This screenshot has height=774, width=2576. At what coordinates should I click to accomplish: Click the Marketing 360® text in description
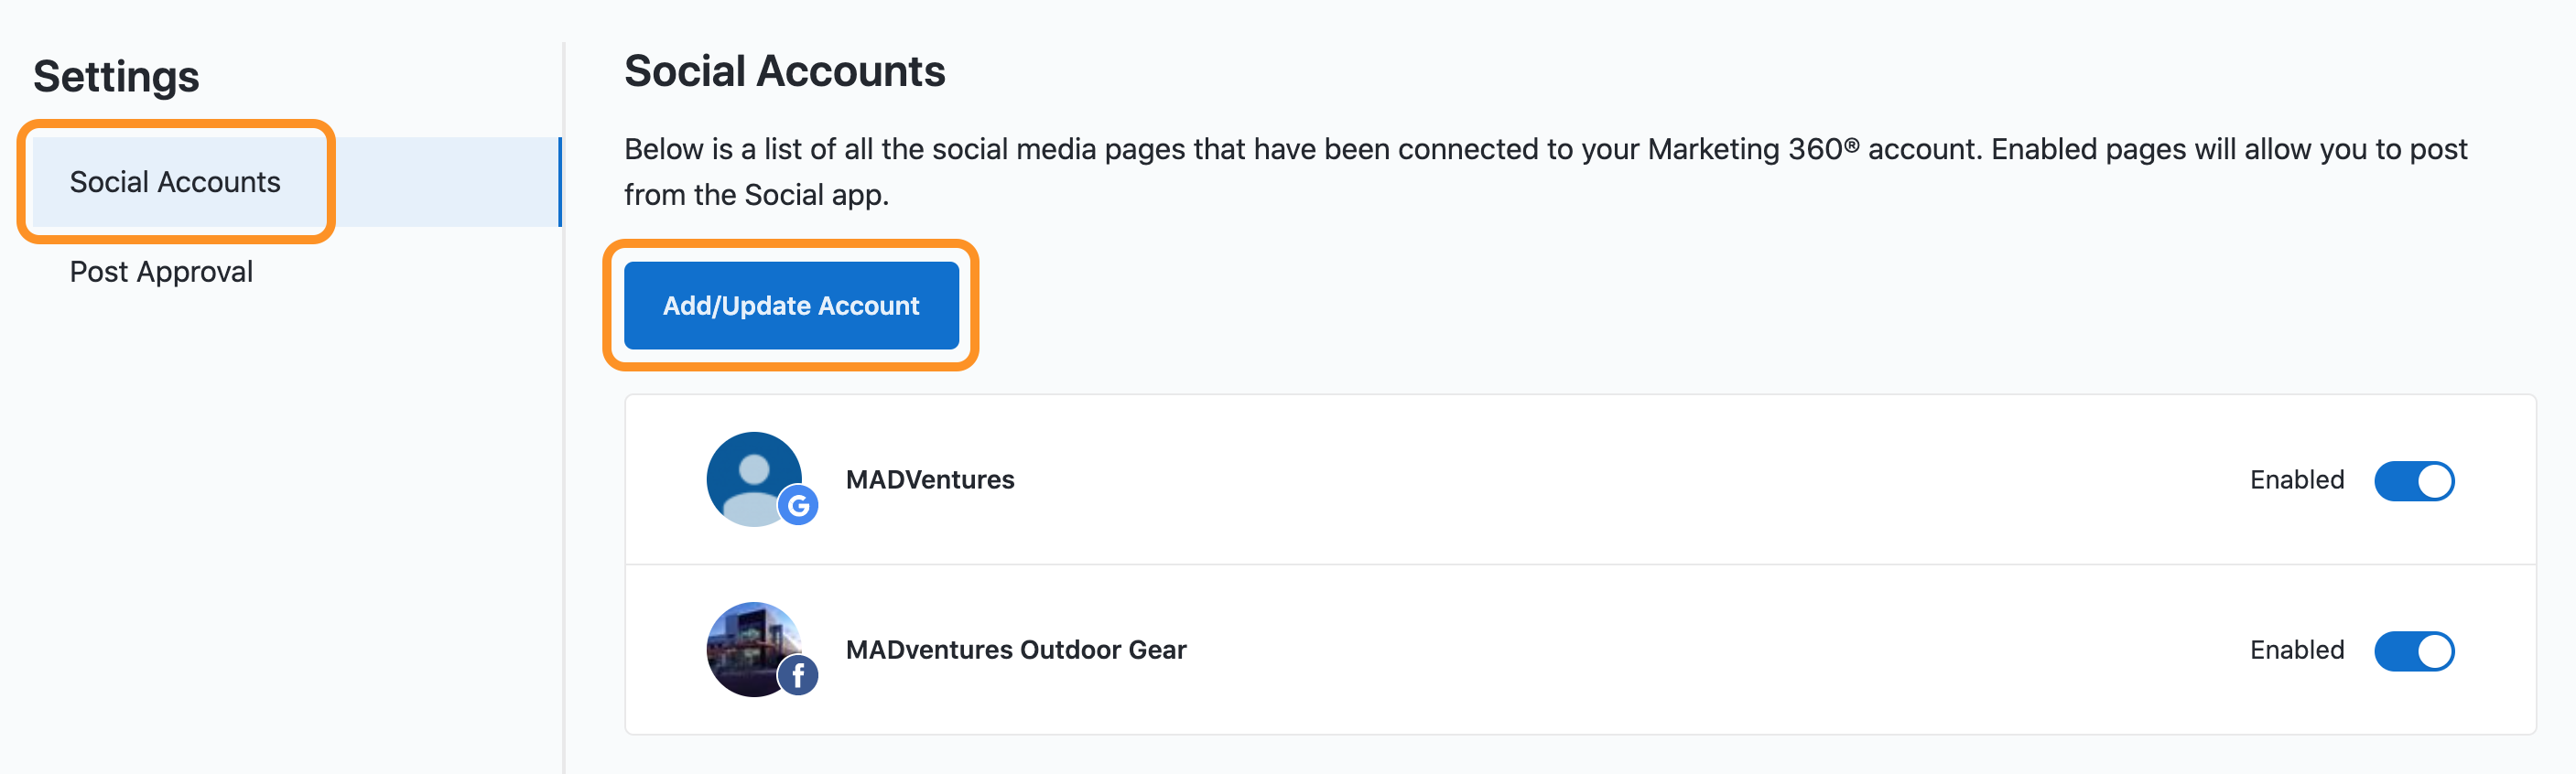tap(1753, 149)
